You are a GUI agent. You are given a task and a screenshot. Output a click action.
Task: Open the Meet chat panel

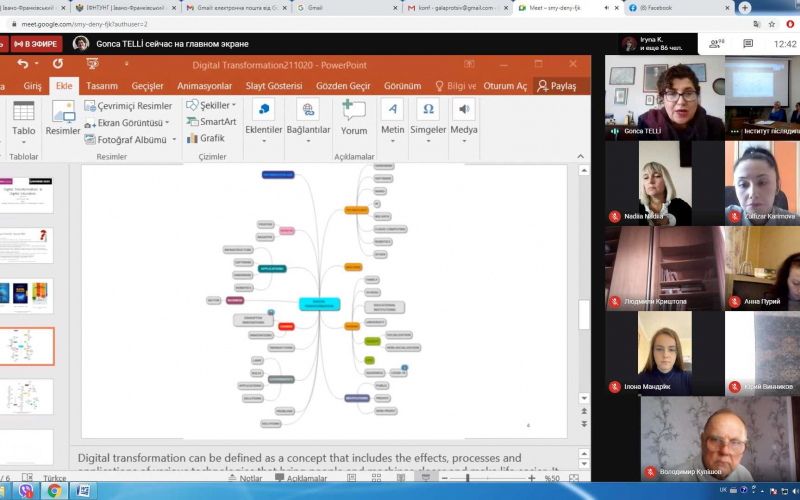(x=748, y=44)
